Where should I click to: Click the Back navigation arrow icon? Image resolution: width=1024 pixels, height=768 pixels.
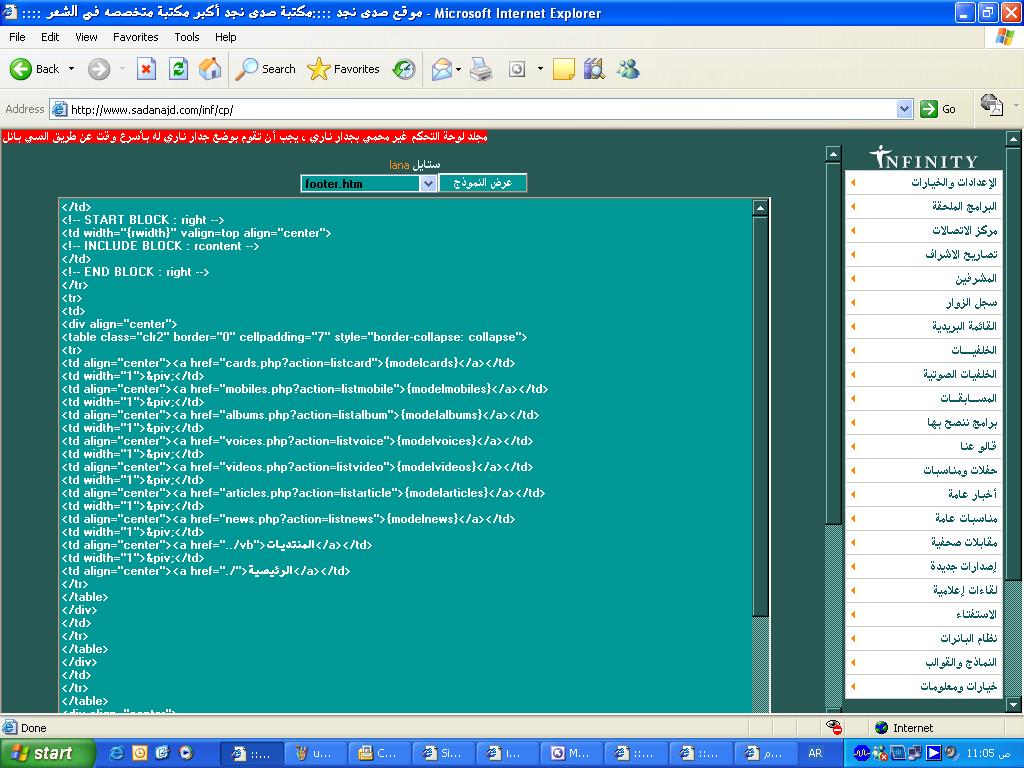tap(22, 69)
